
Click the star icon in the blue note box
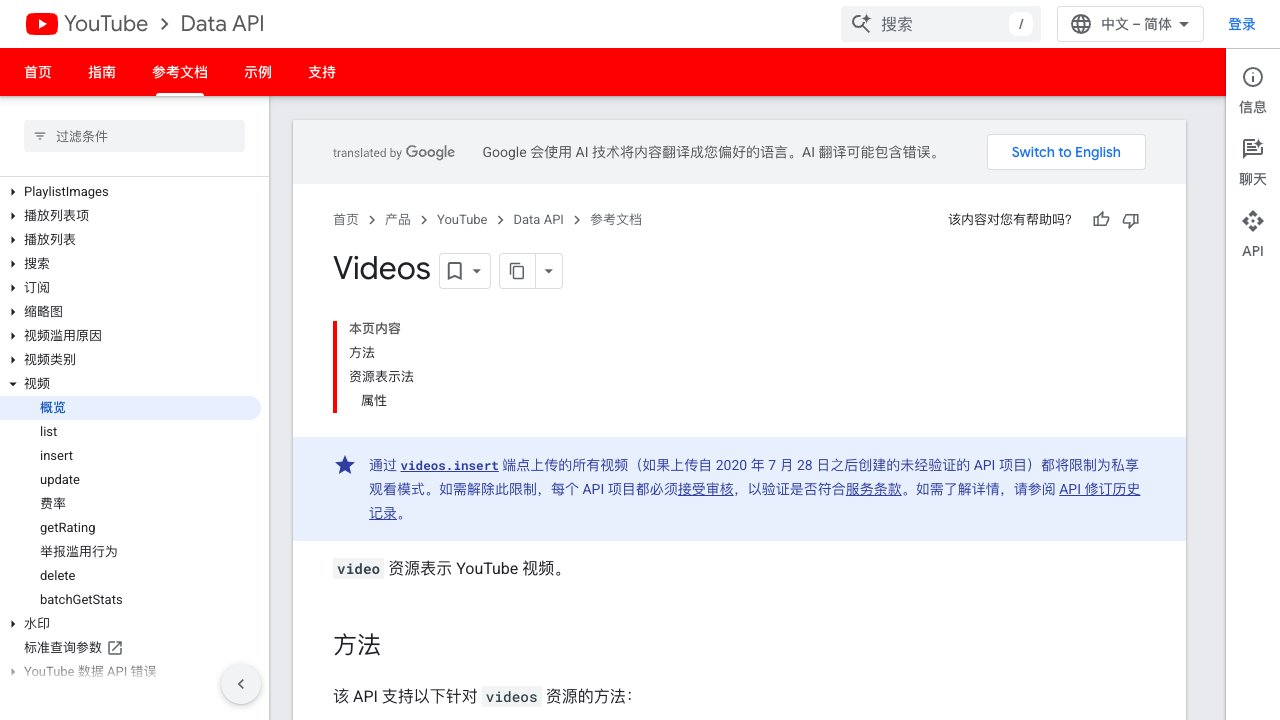coord(345,465)
